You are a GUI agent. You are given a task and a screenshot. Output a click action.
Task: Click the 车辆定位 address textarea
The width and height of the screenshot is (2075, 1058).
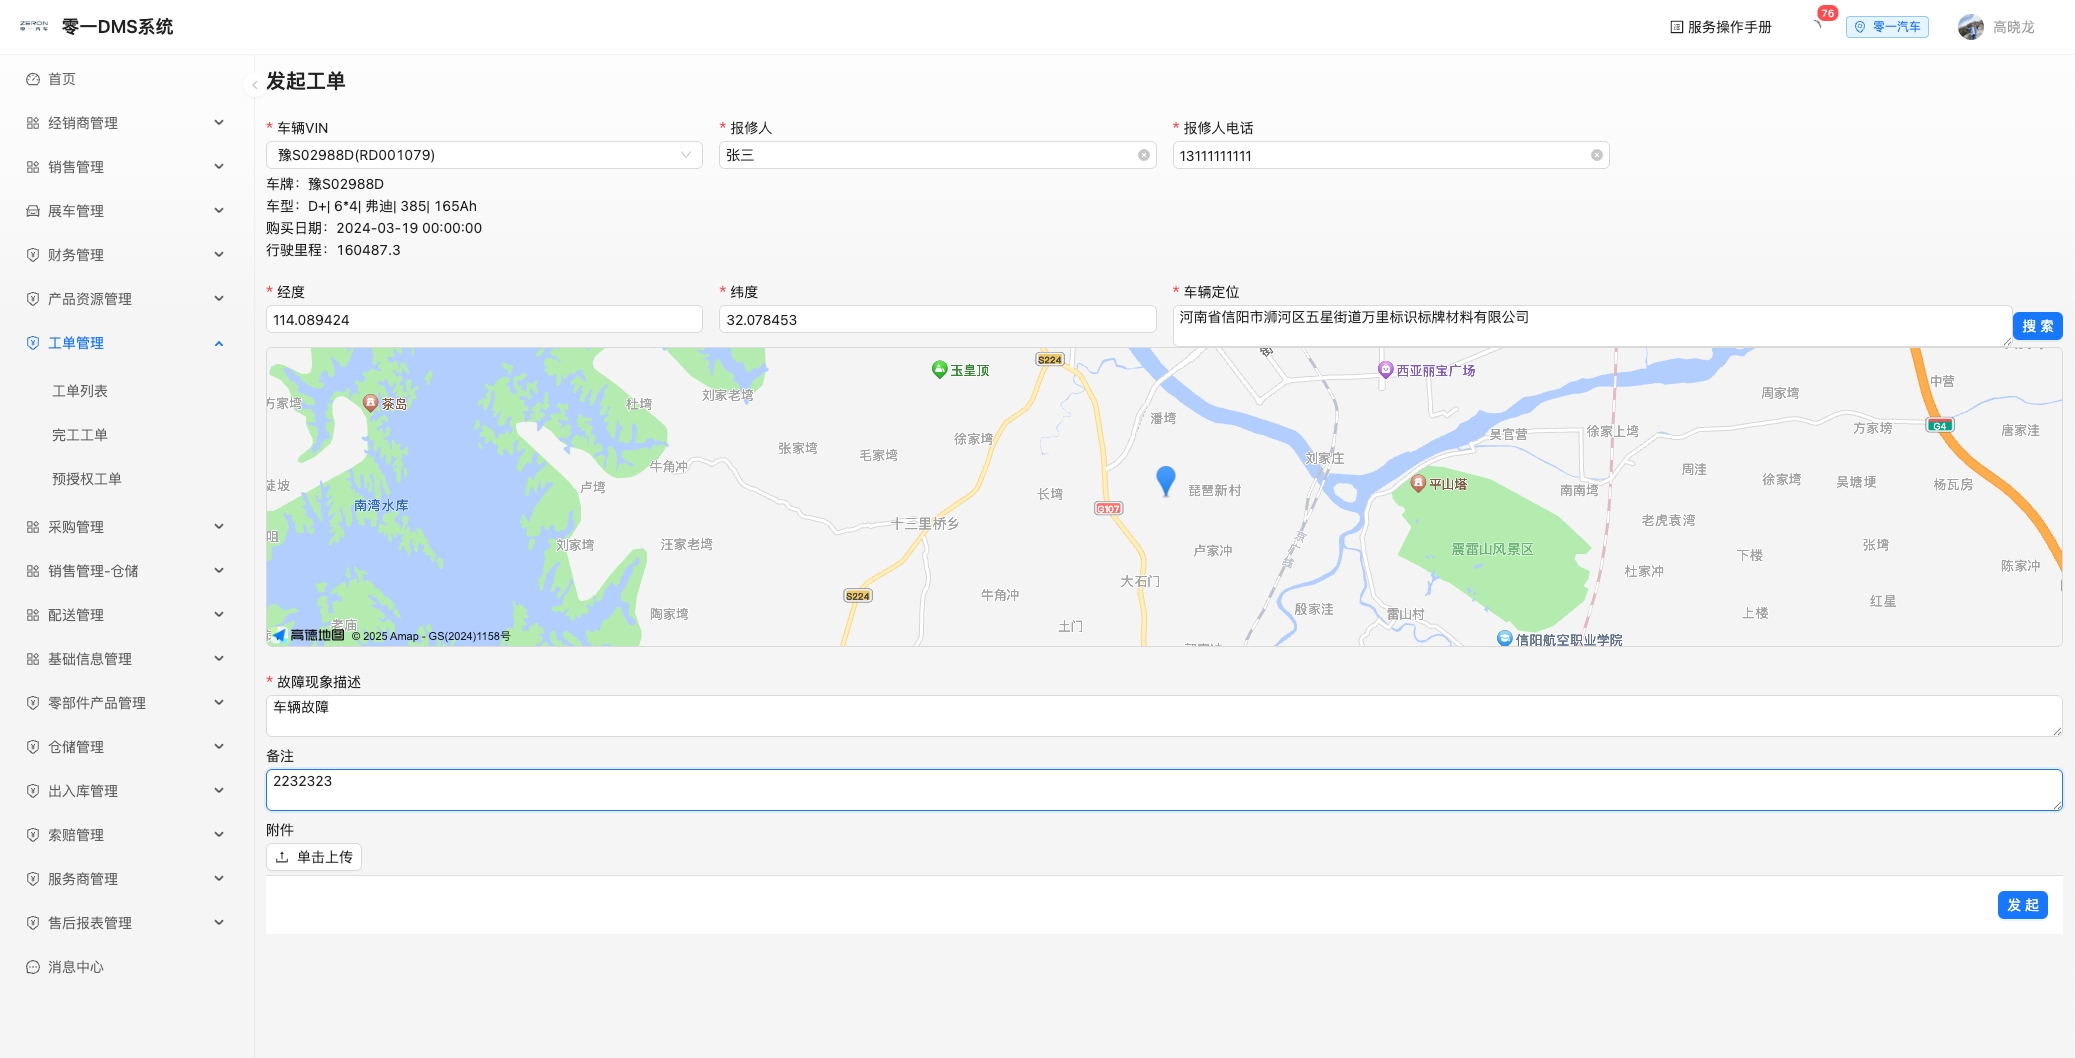1592,326
